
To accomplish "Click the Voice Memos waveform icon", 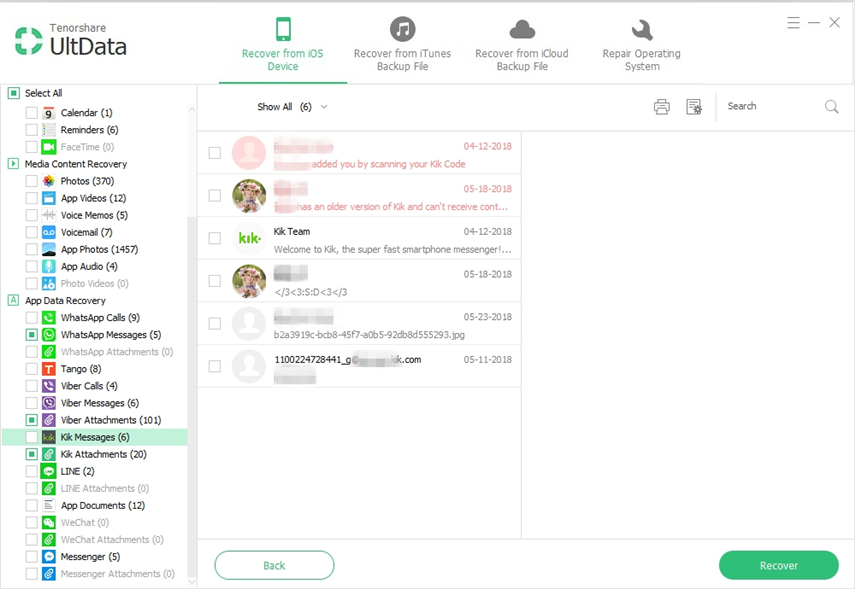I will click(49, 215).
